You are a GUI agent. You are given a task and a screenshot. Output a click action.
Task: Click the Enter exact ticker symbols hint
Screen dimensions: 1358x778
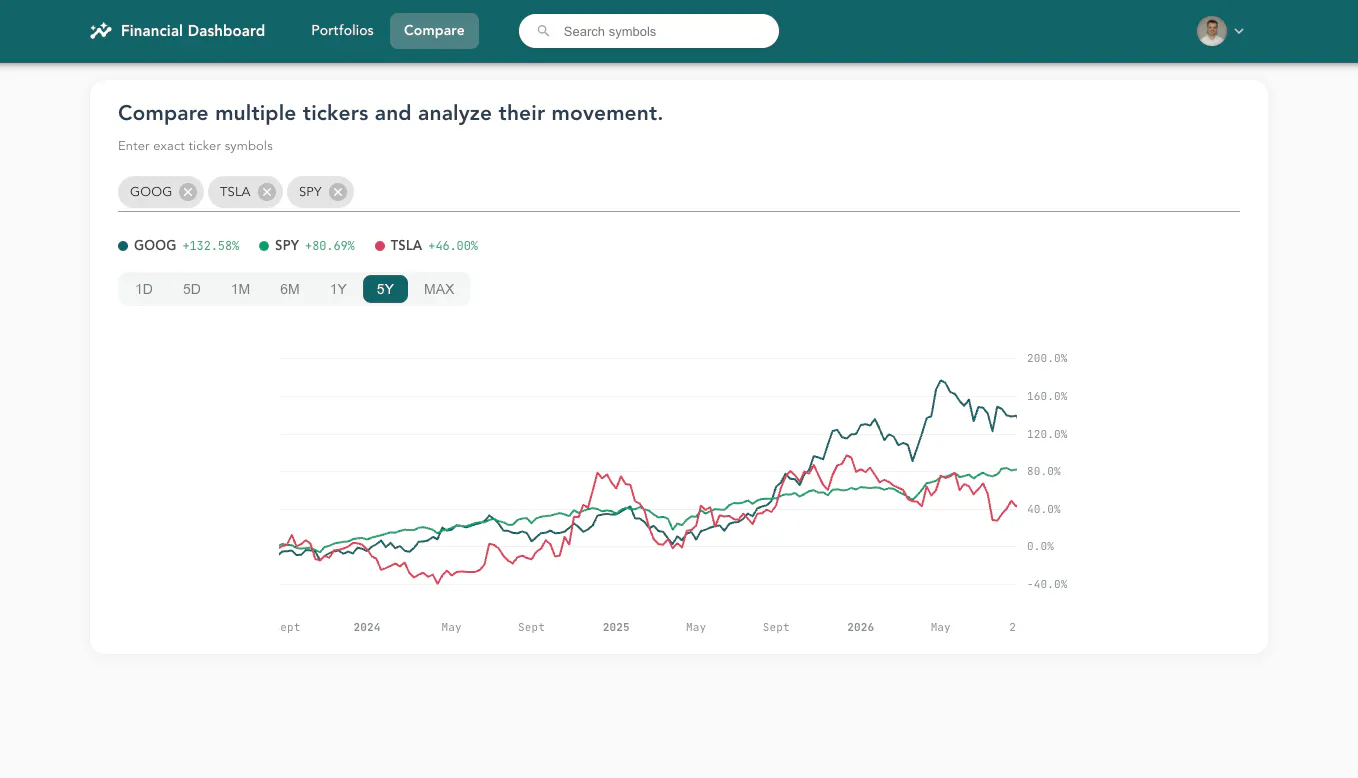195,146
